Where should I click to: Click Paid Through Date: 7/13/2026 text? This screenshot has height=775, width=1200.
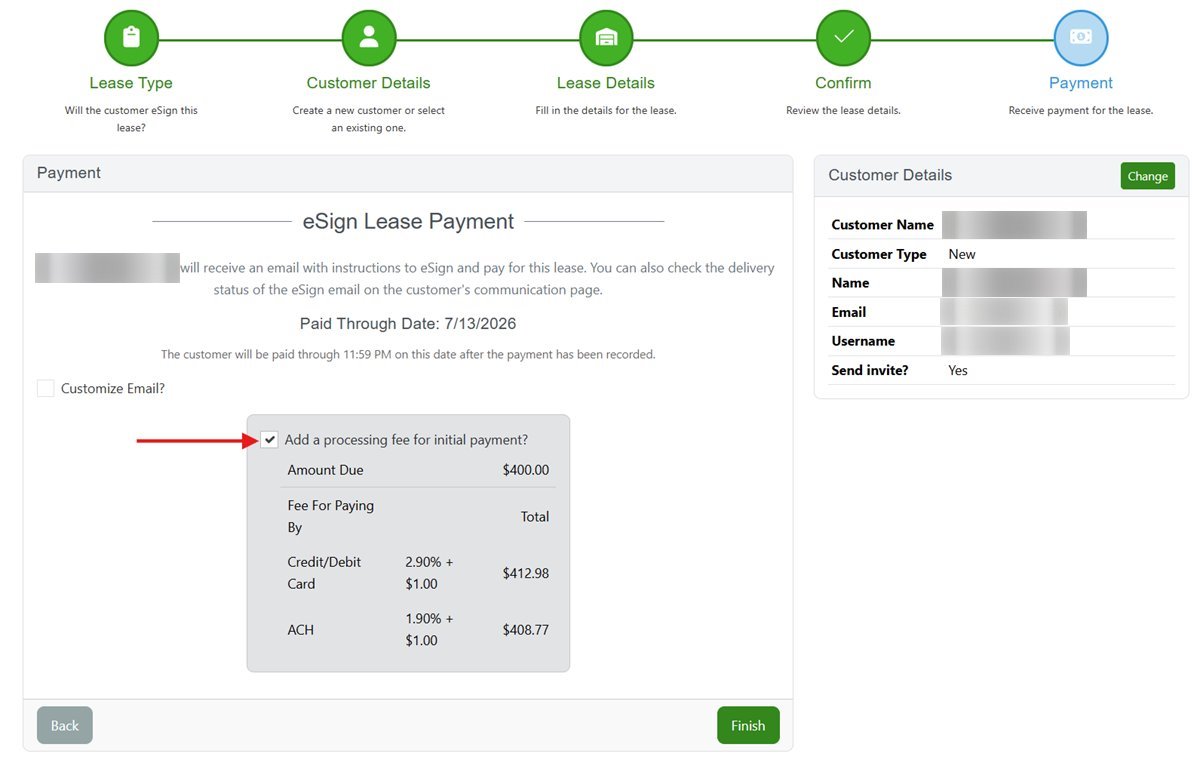point(408,324)
